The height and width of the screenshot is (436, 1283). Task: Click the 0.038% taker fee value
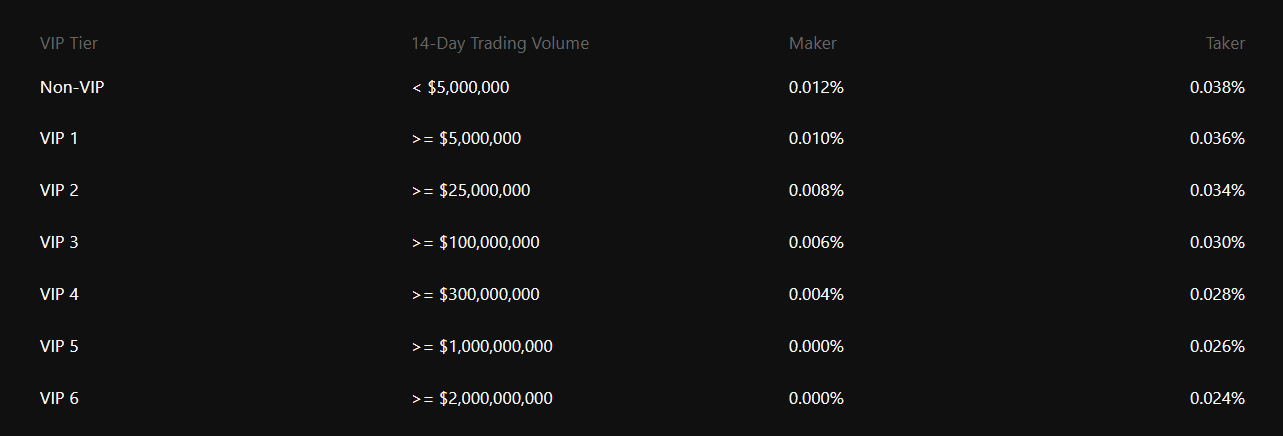click(x=1217, y=87)
